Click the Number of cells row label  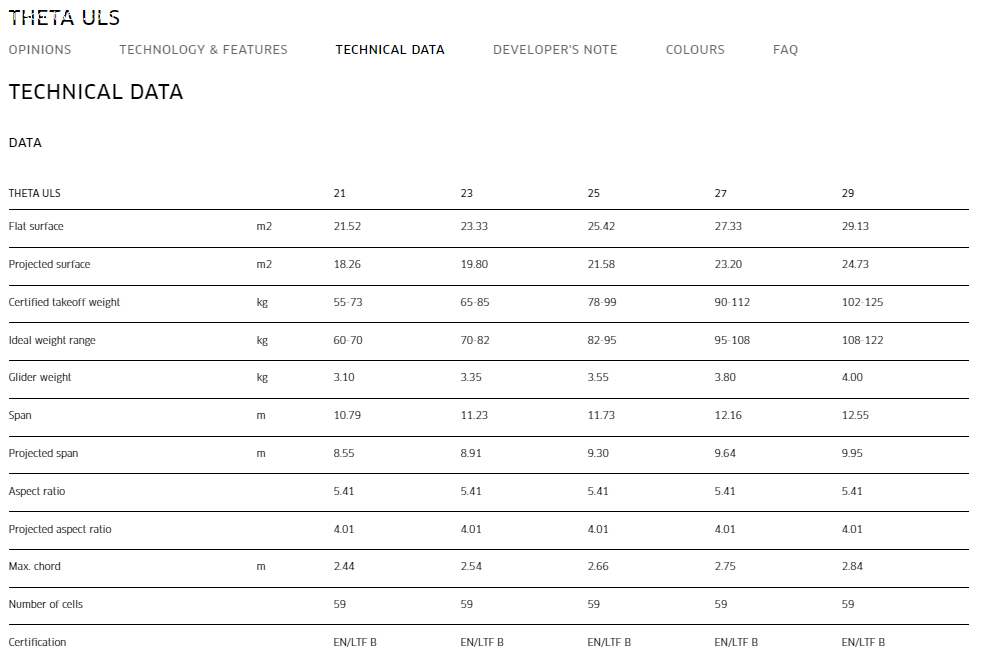pyautogui.click(x=46, y=604)
